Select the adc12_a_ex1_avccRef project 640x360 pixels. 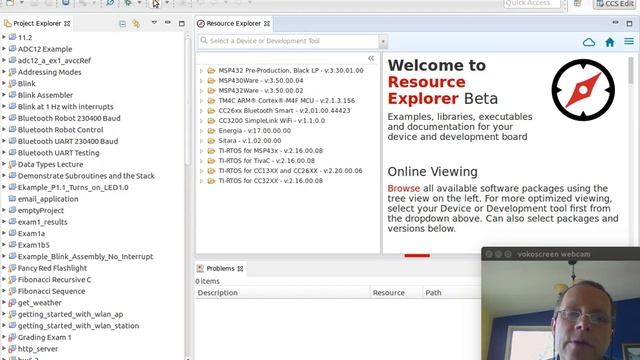pos(54,60)
